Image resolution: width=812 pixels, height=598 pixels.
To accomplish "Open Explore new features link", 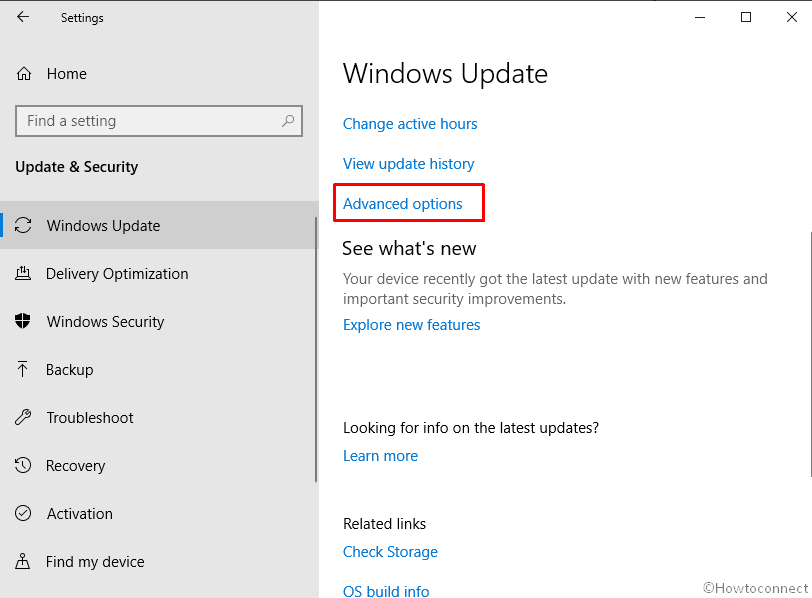I will pyautogui.click(x=412, y=325).
